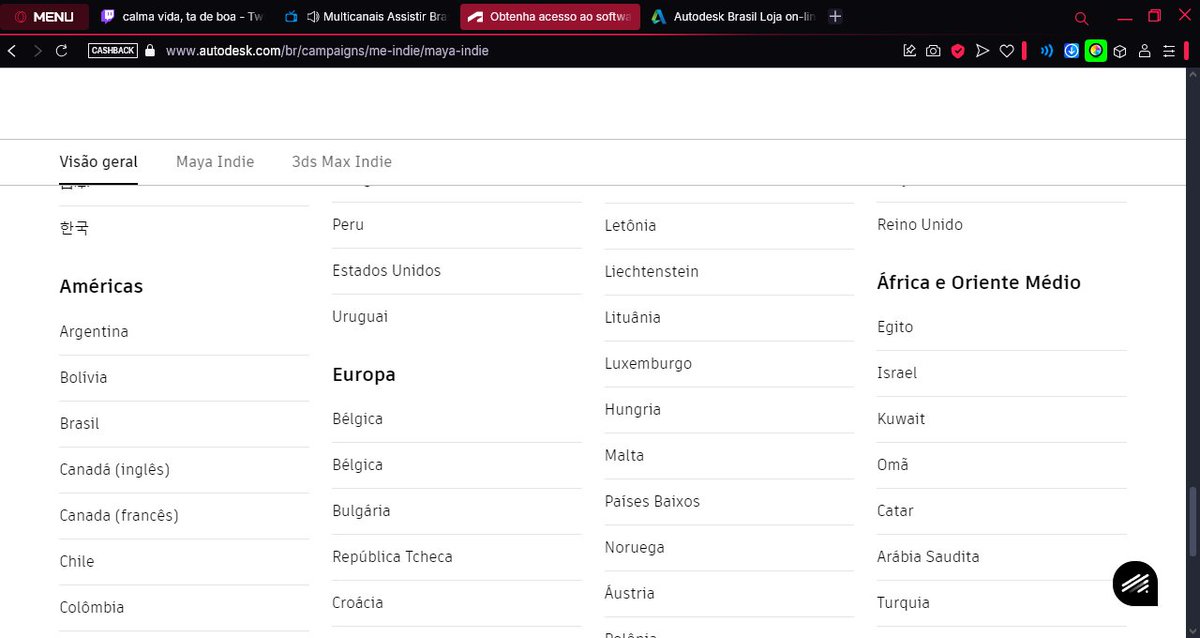This screenshot has height=638, width=1200.
Task: Choose Liechtenstein link
Action: pyautogui.click(x=652, y=272)
